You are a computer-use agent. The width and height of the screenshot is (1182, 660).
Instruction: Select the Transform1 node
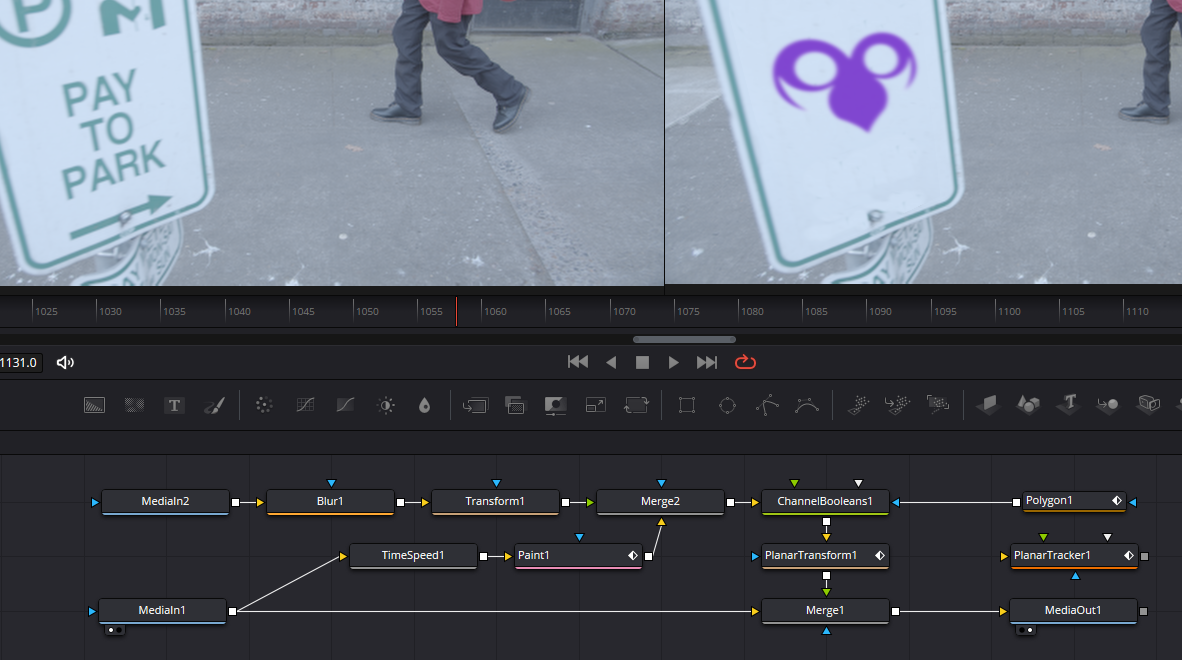coord(495,502)
